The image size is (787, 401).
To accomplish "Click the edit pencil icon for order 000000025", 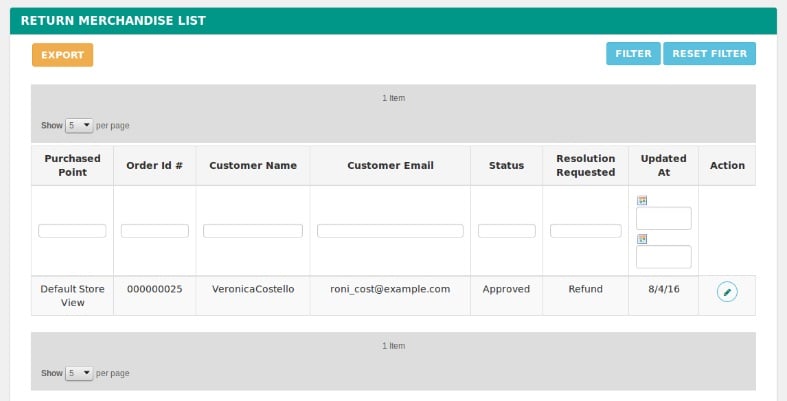I will [x=727, y=292].
